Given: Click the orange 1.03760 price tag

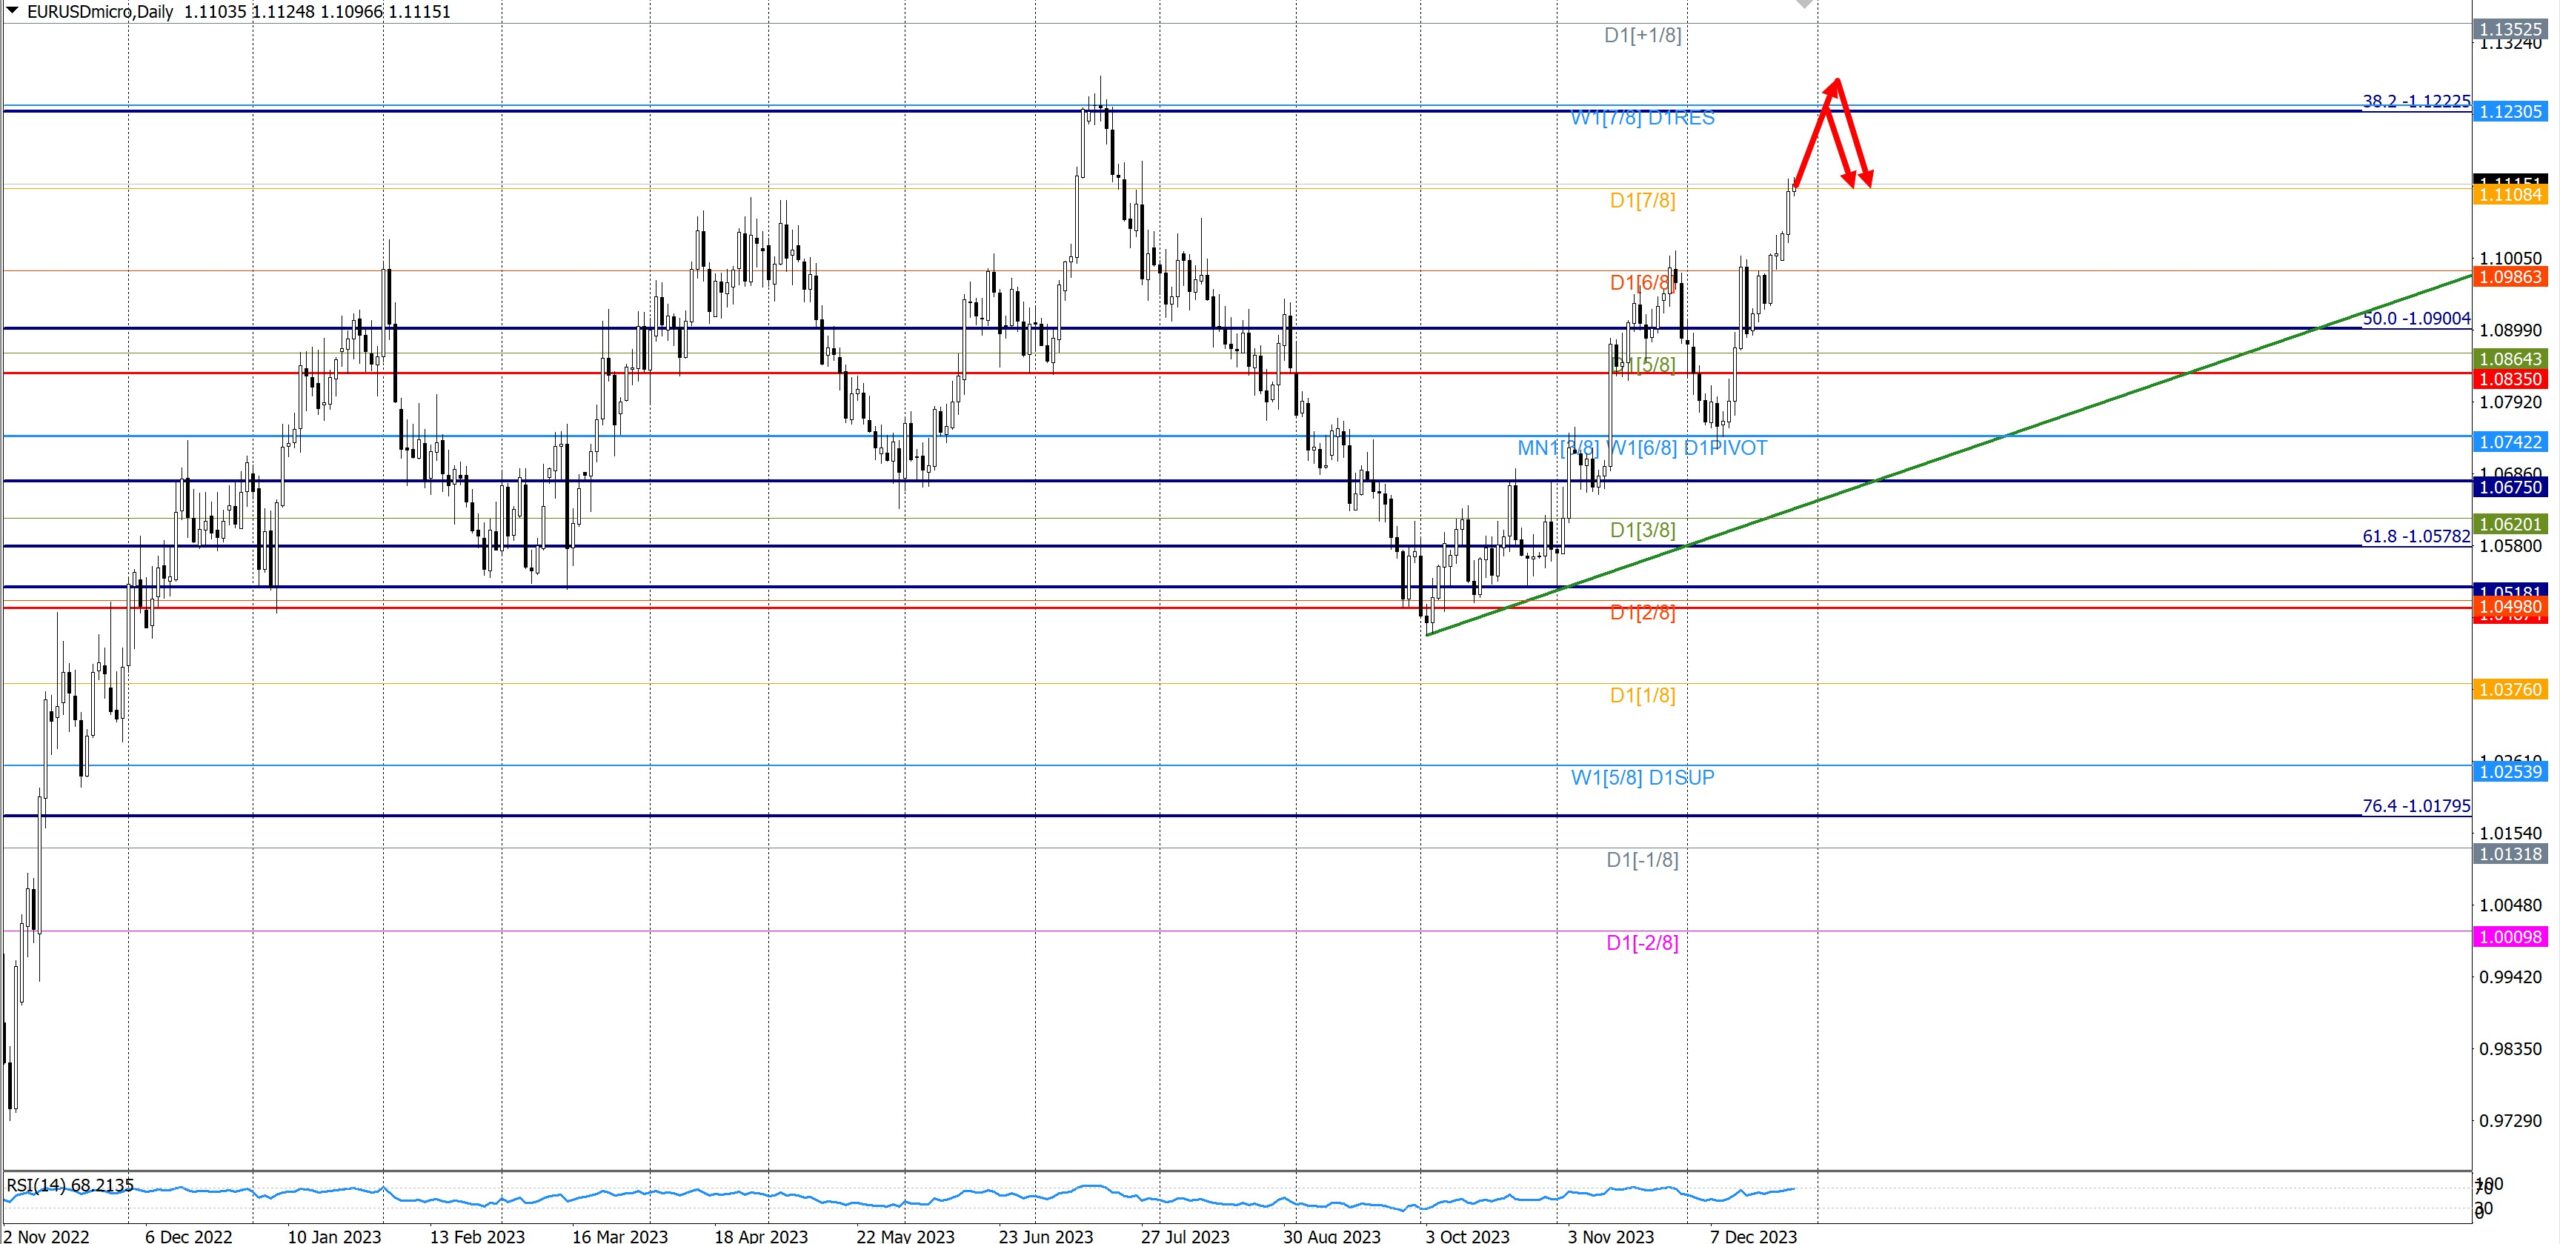Looking at the screenshot, I should pos(2510,689).
